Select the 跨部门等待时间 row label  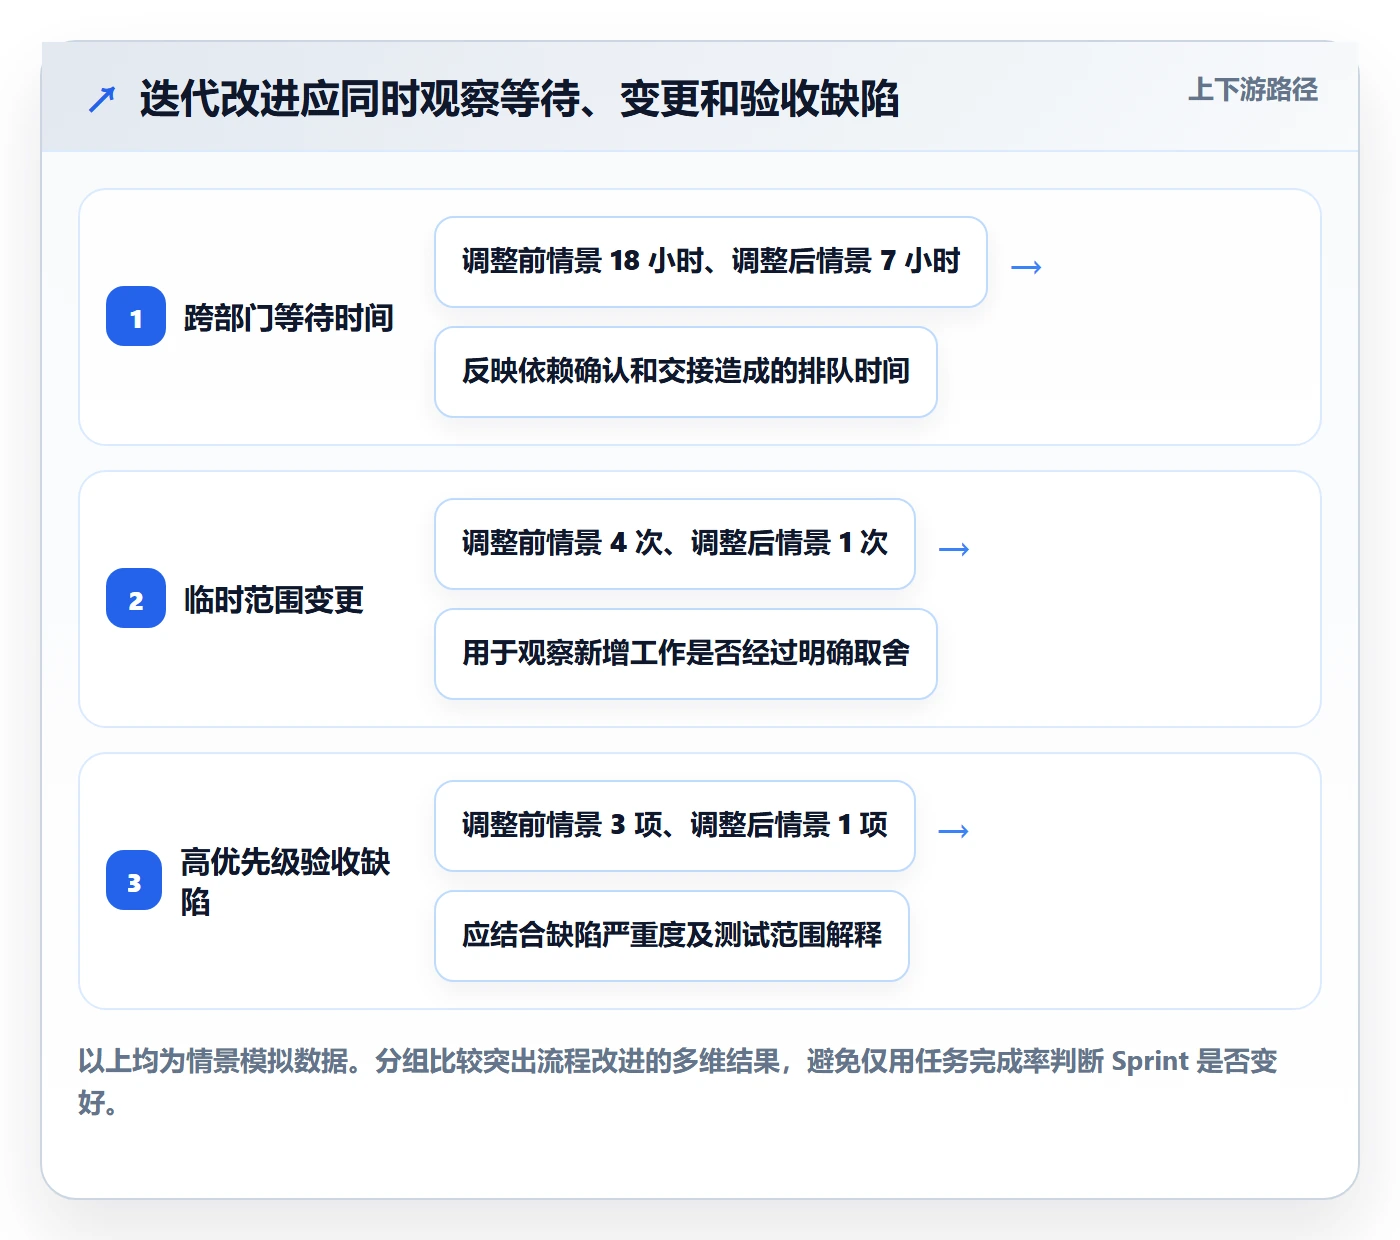(289, 318)
